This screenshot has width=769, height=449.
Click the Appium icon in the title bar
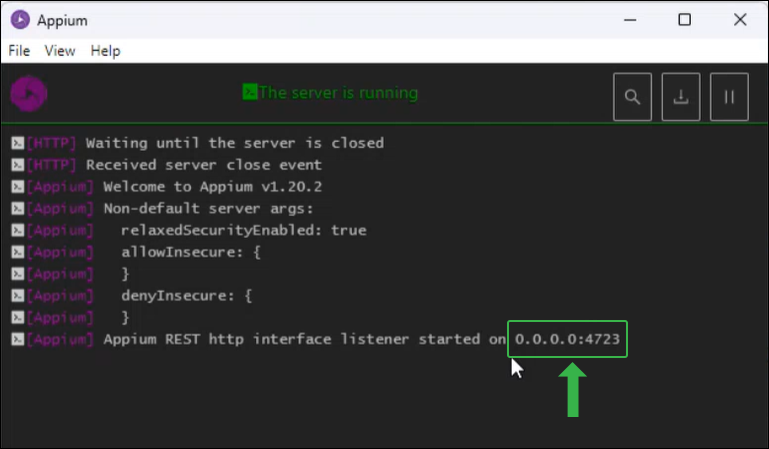click(x=20, y=20)
